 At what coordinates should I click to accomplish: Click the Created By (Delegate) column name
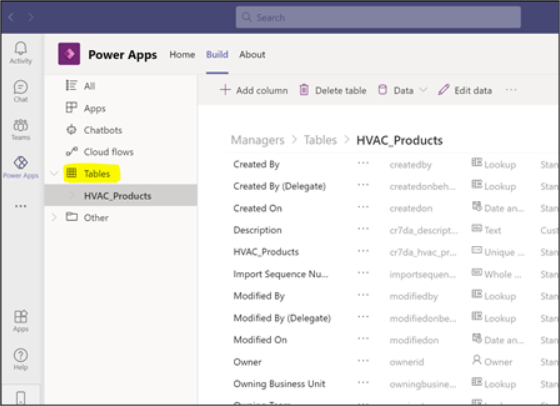(x=279, y=186)
